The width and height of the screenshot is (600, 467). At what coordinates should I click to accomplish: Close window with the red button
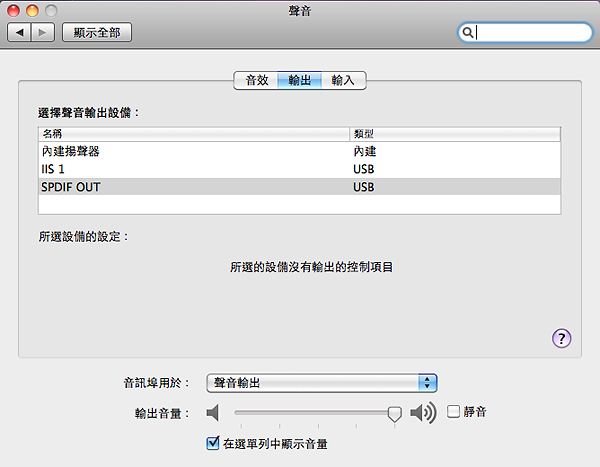tap(13, 11)
